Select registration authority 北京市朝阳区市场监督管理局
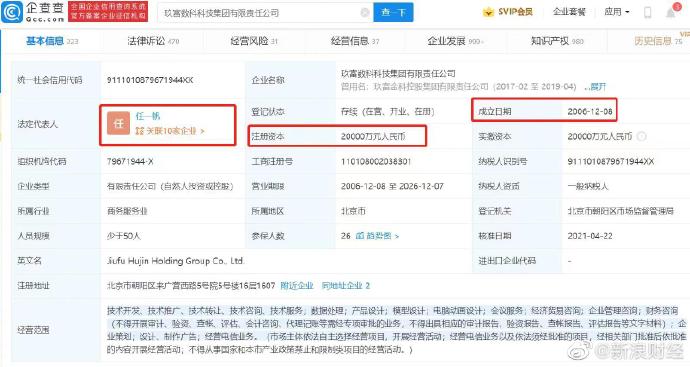Viewport: 690px width, 367px height. coord(620,211)
